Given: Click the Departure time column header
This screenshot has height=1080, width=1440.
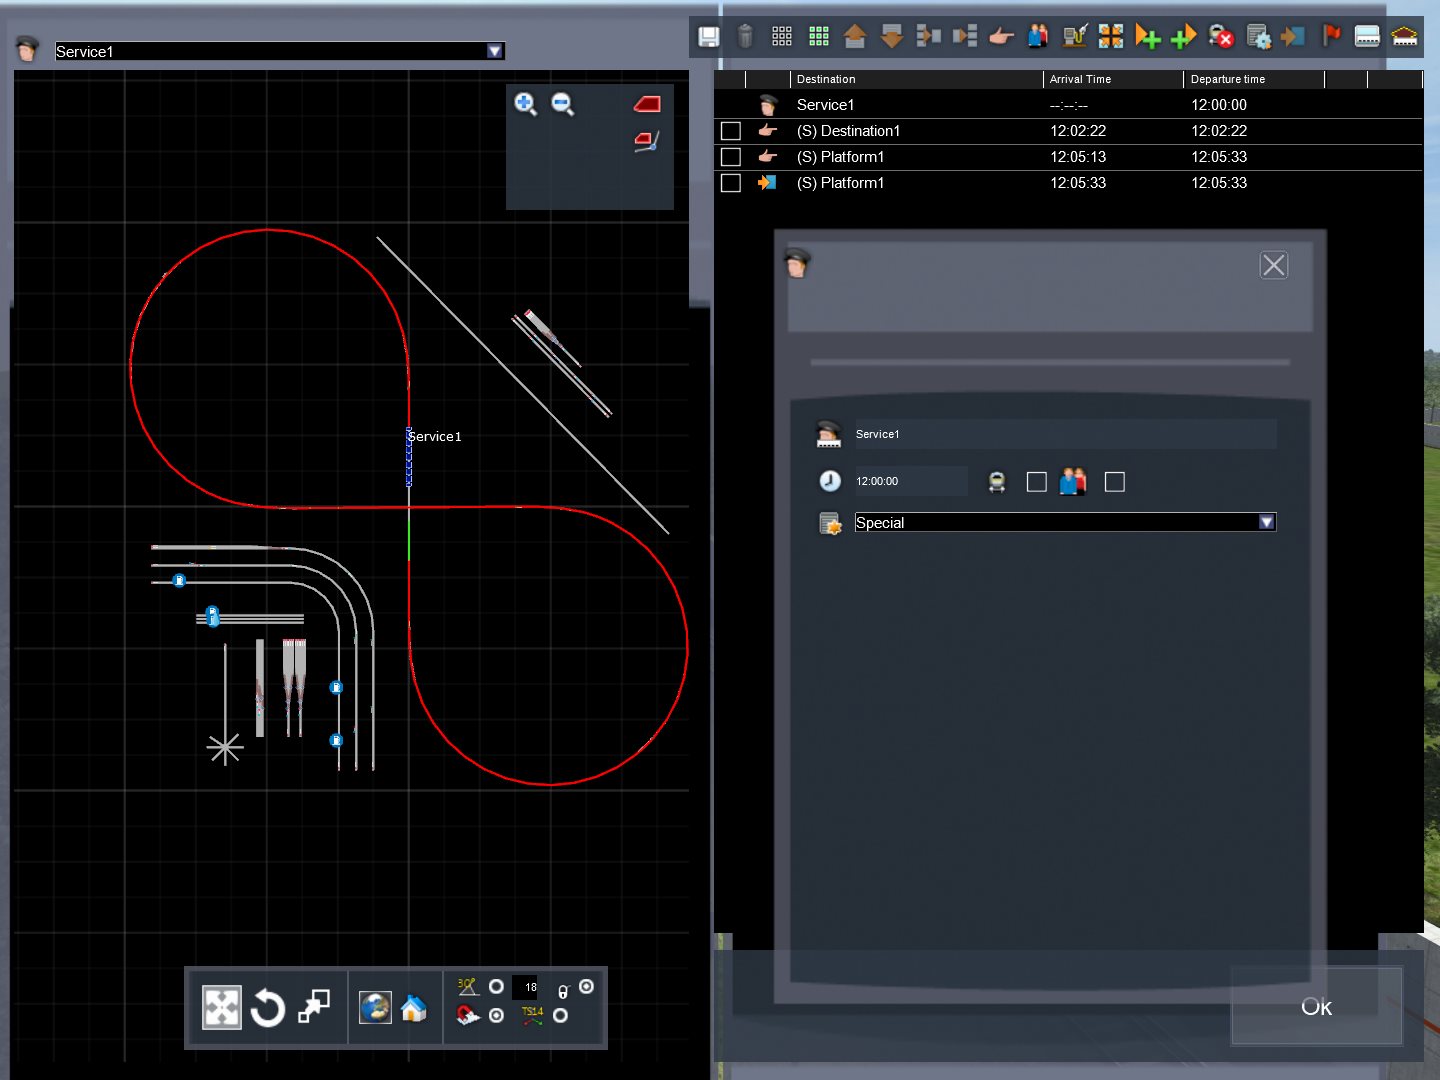Looking at the screenshot, I should [x=1227, y=79].
